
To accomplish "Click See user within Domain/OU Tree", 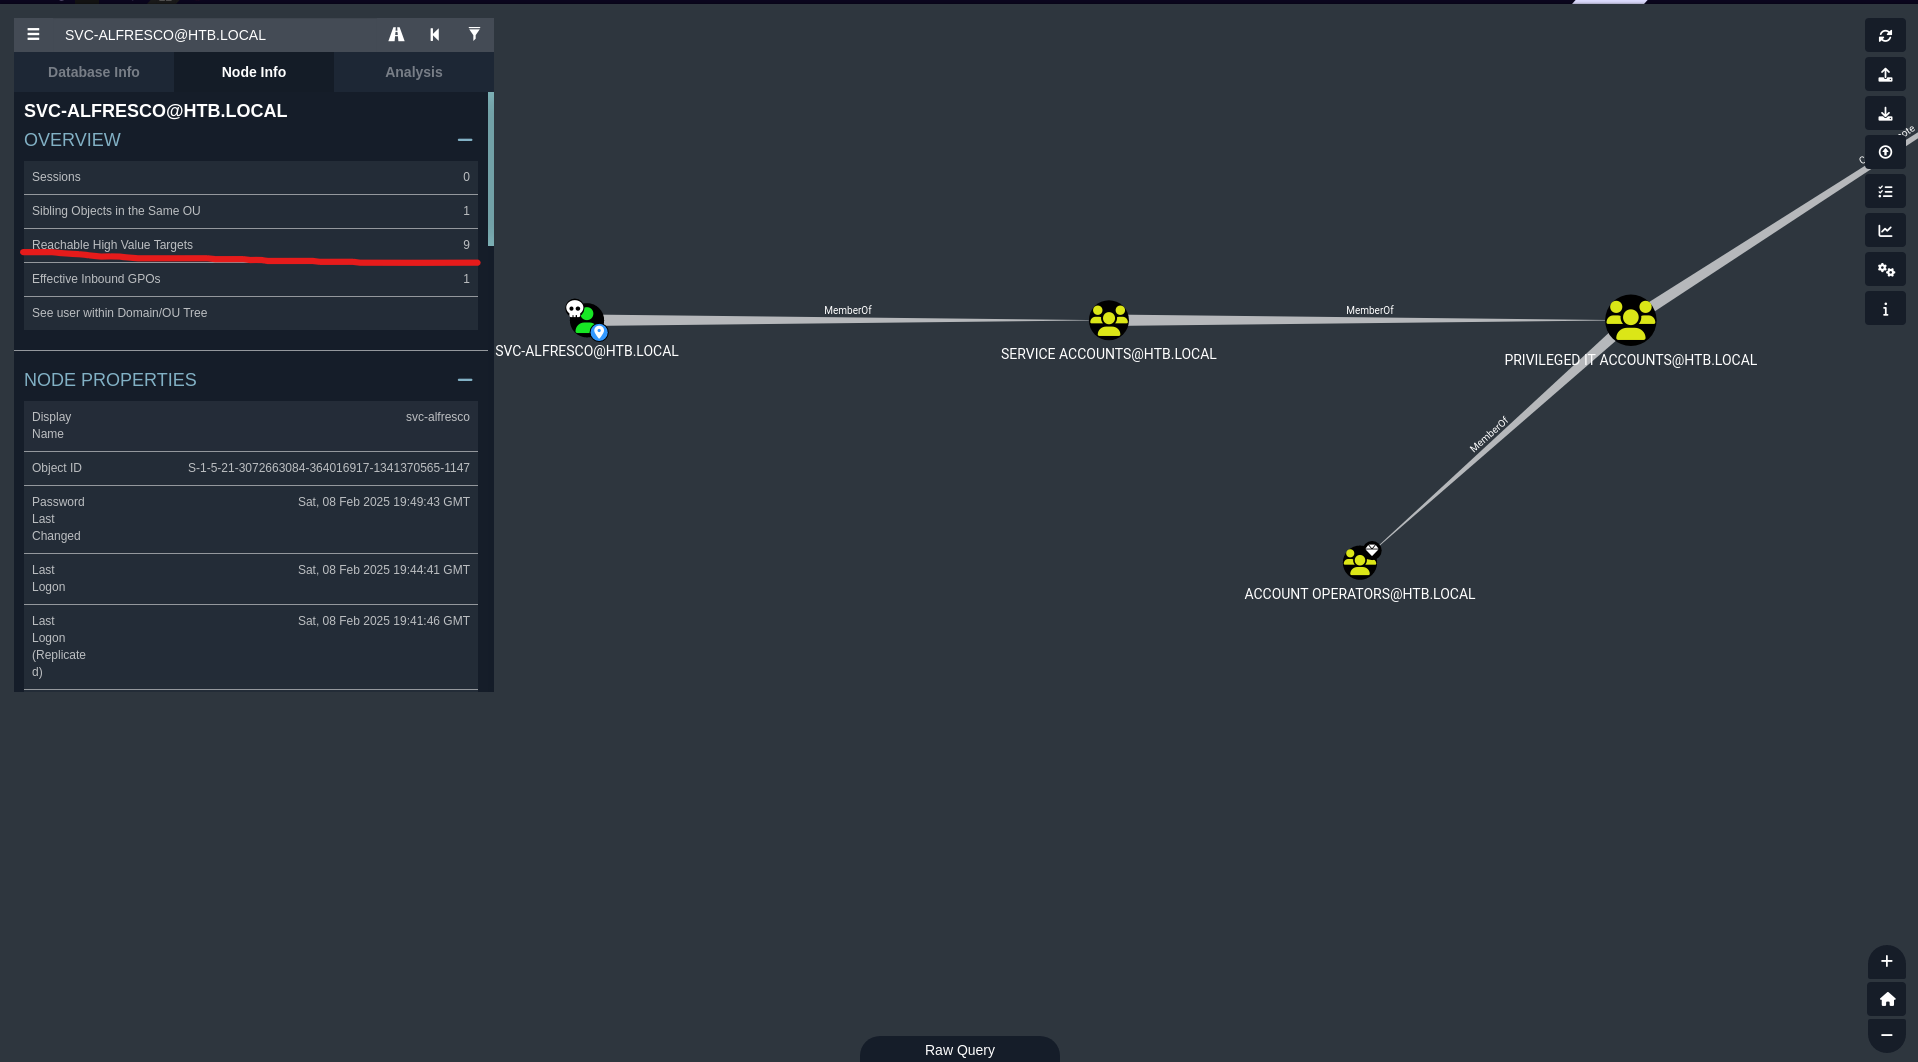I will (x=250, y=313).
